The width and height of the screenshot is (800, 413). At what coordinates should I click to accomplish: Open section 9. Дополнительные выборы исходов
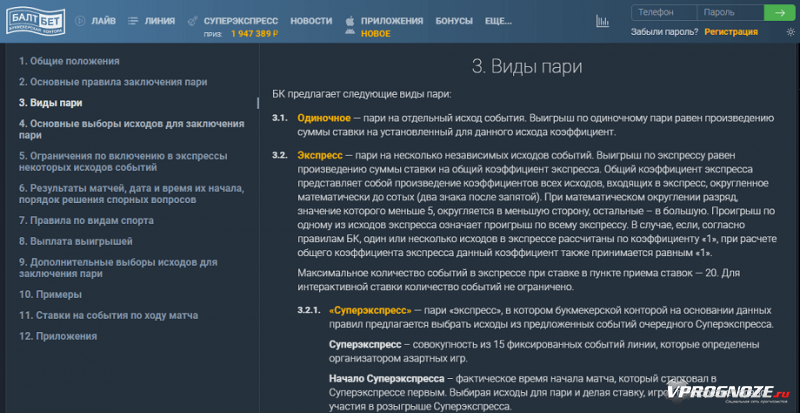118,268
